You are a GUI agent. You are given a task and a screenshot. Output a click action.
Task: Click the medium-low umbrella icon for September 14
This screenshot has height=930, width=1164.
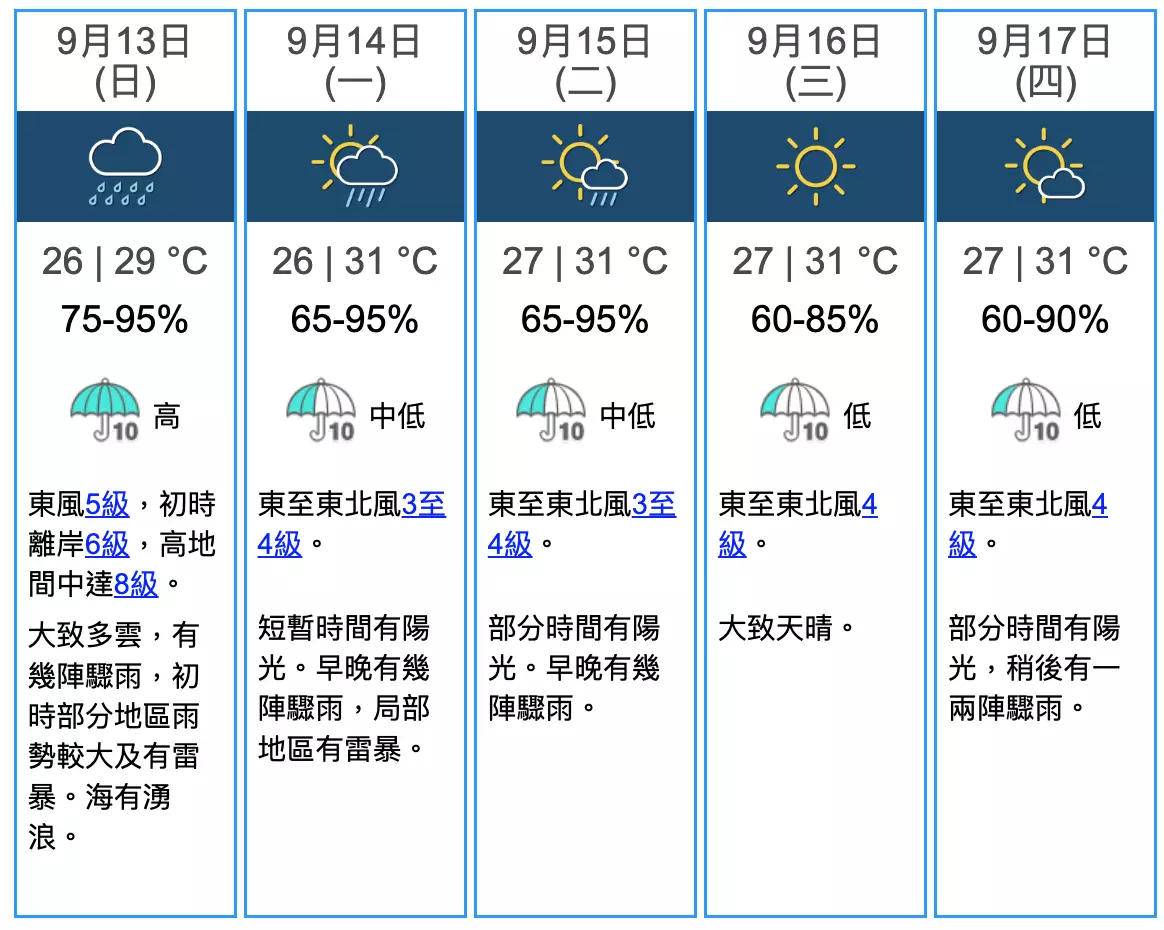[x=321, y=410]
